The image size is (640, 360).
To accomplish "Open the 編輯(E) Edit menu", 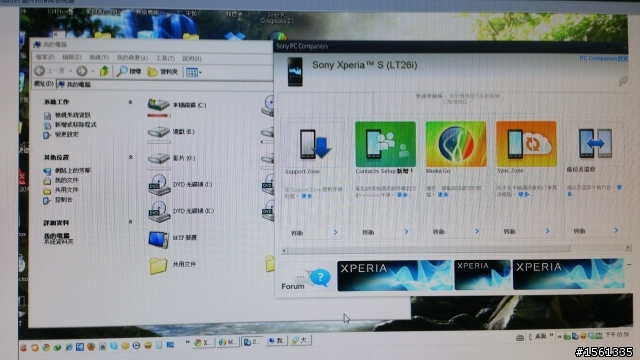I will [72, 57].
